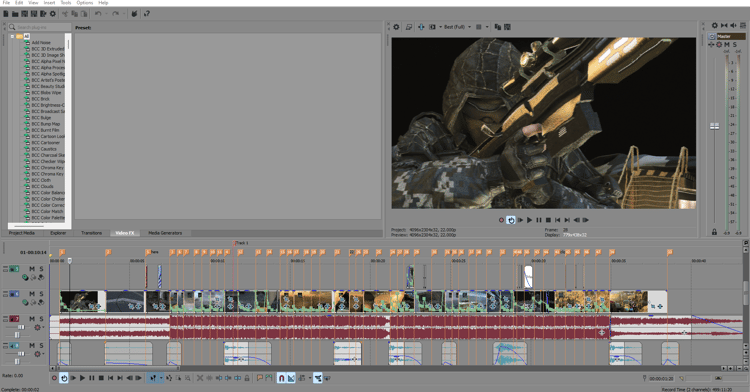Play preview in the video preview transport

coord(529,220)
